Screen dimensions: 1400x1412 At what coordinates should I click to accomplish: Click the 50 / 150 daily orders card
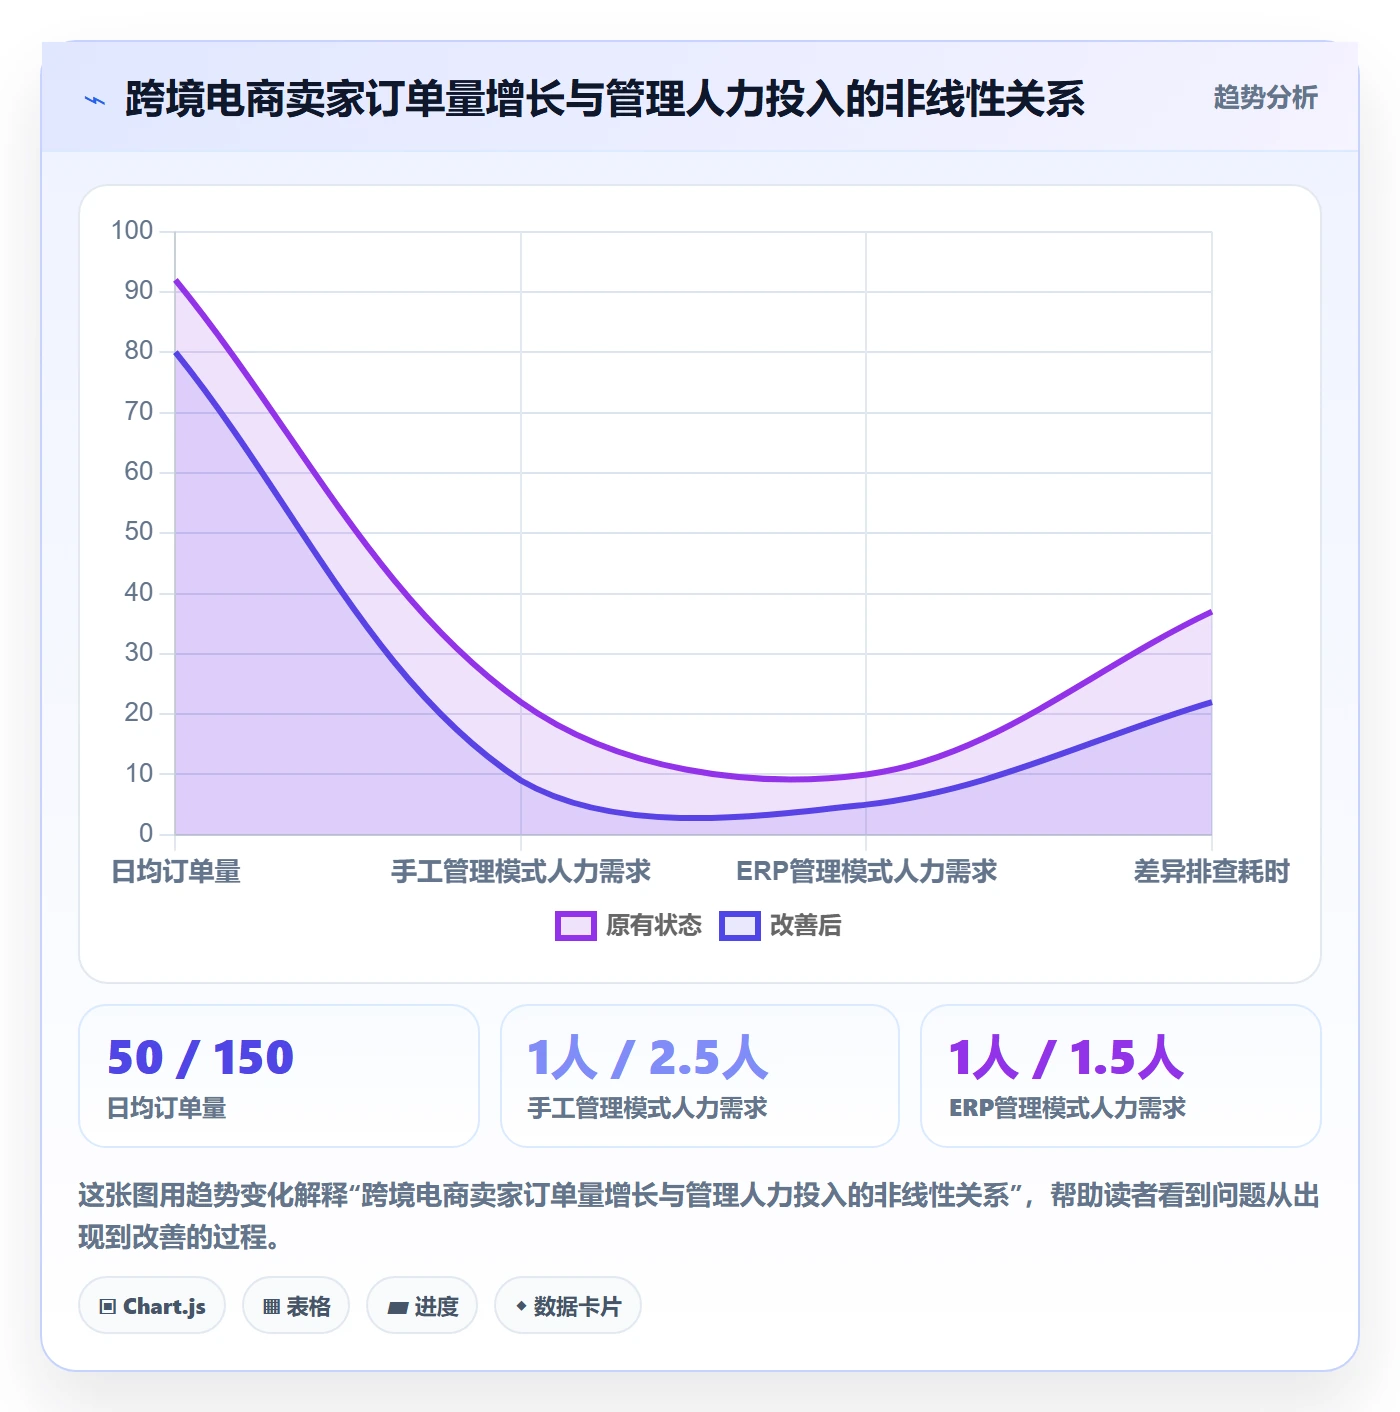(279, 1076)
